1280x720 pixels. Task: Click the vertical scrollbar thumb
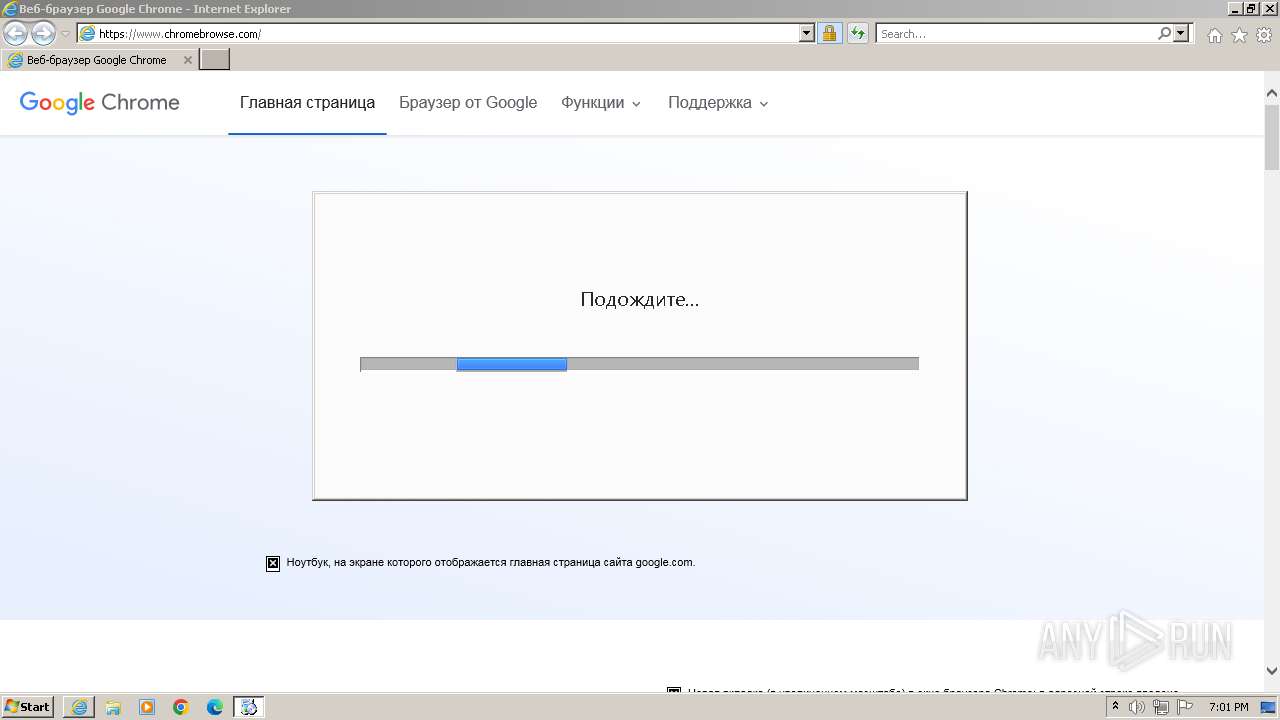[x=1272, y=137]
